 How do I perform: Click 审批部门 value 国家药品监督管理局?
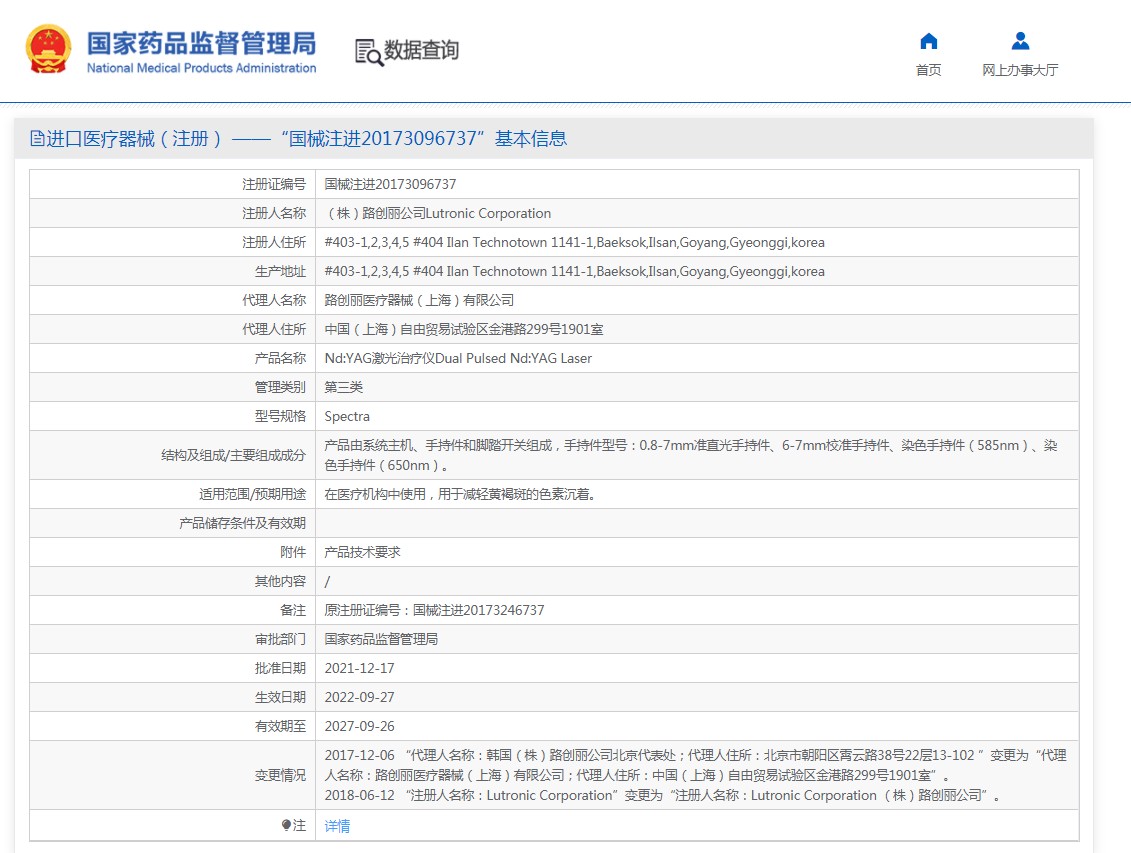point(381,639)
